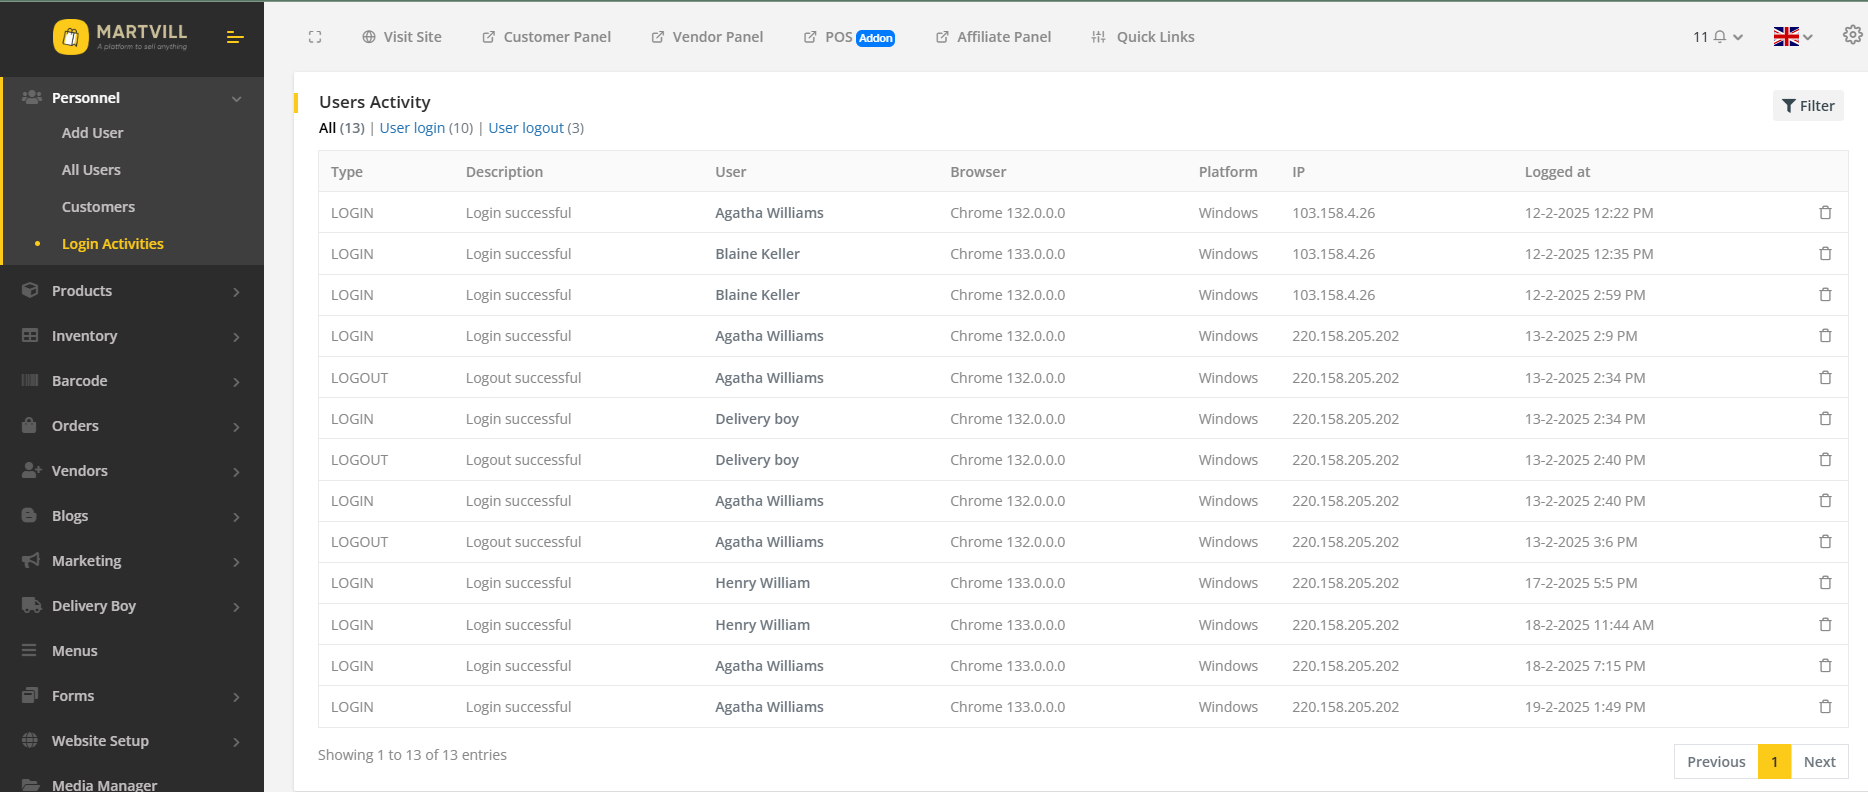Open the settings gear icon

1852,35
